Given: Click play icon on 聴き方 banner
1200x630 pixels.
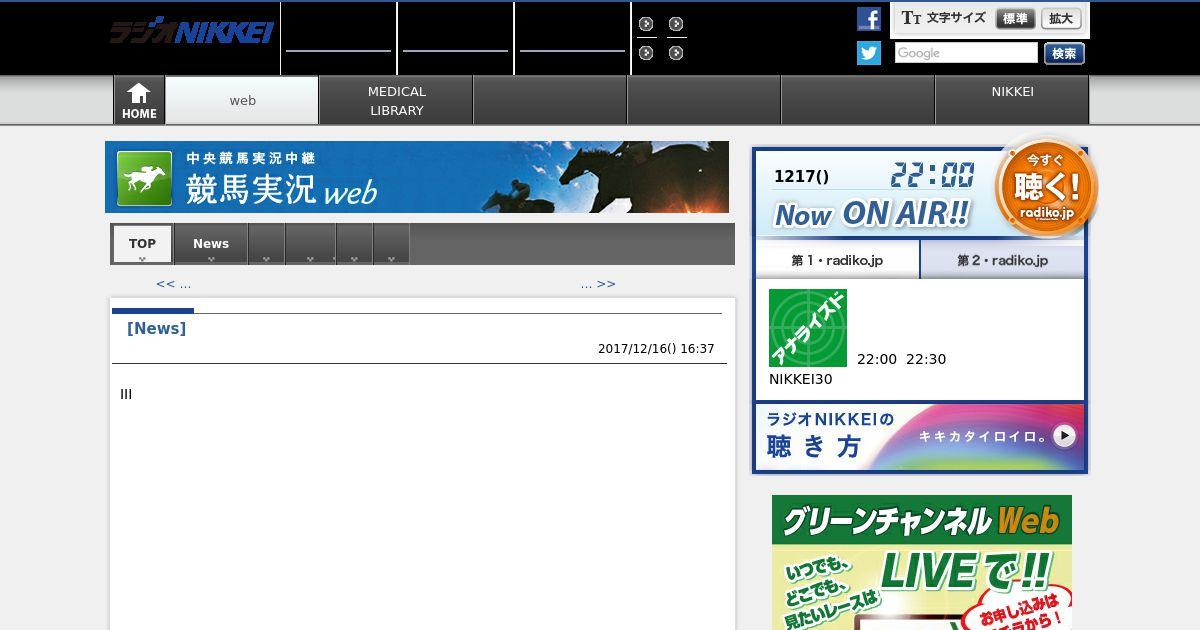Looking at the screenshot, I should (x=1065, y=436).
